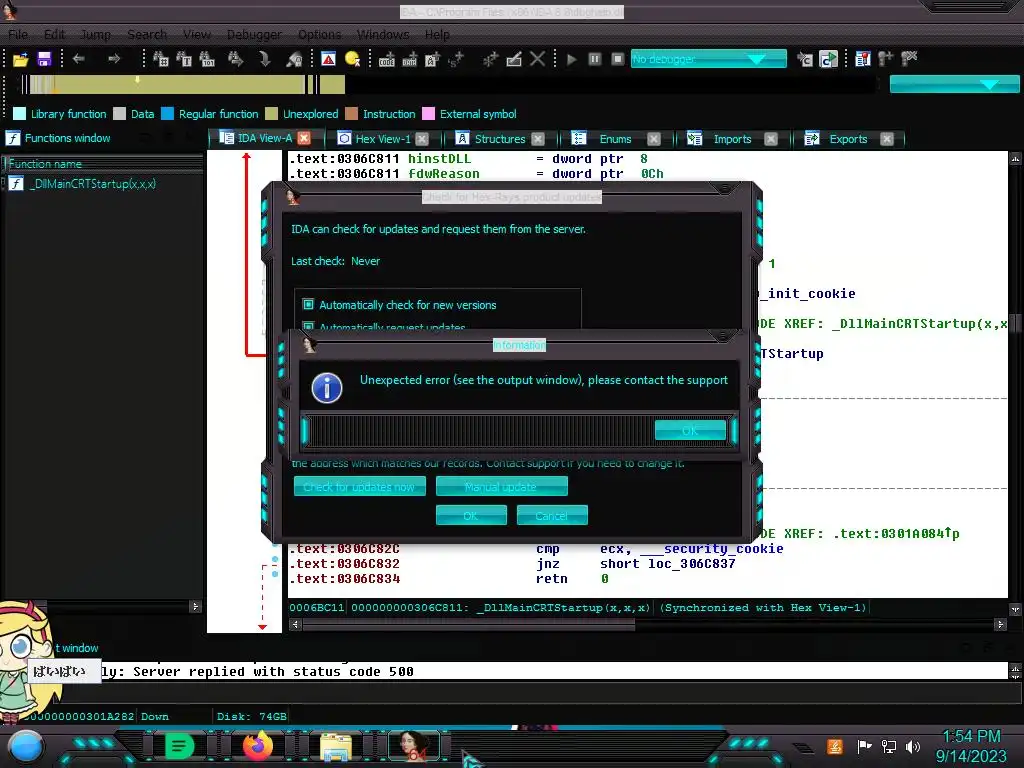The image size is (1024, 768).
Task: Open the Options menu
Action: (319, 34)
